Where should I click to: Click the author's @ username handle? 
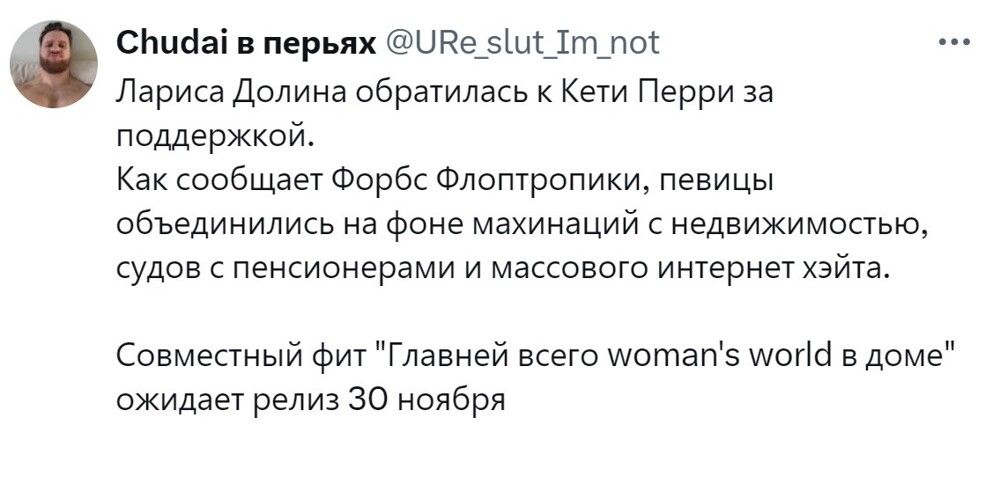pyautogui.click(x=521, y=43)
